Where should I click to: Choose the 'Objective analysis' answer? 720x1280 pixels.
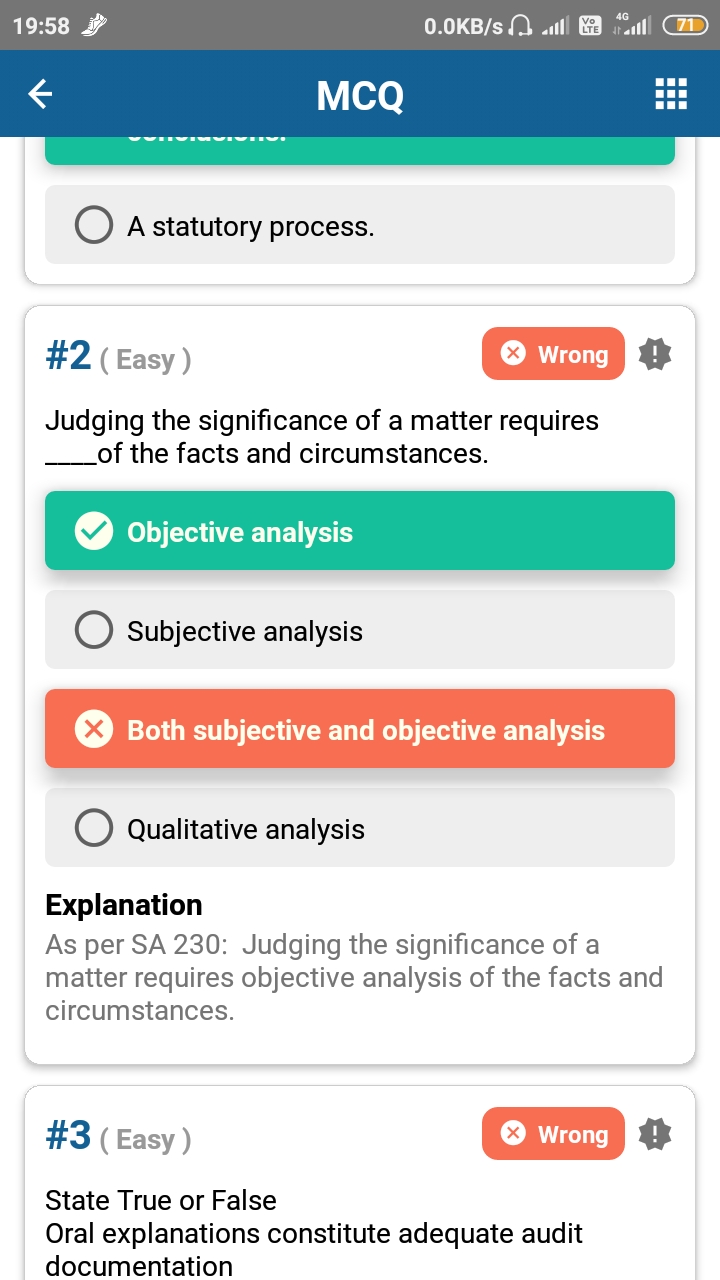pyautogui.click(x=360, y=531)
